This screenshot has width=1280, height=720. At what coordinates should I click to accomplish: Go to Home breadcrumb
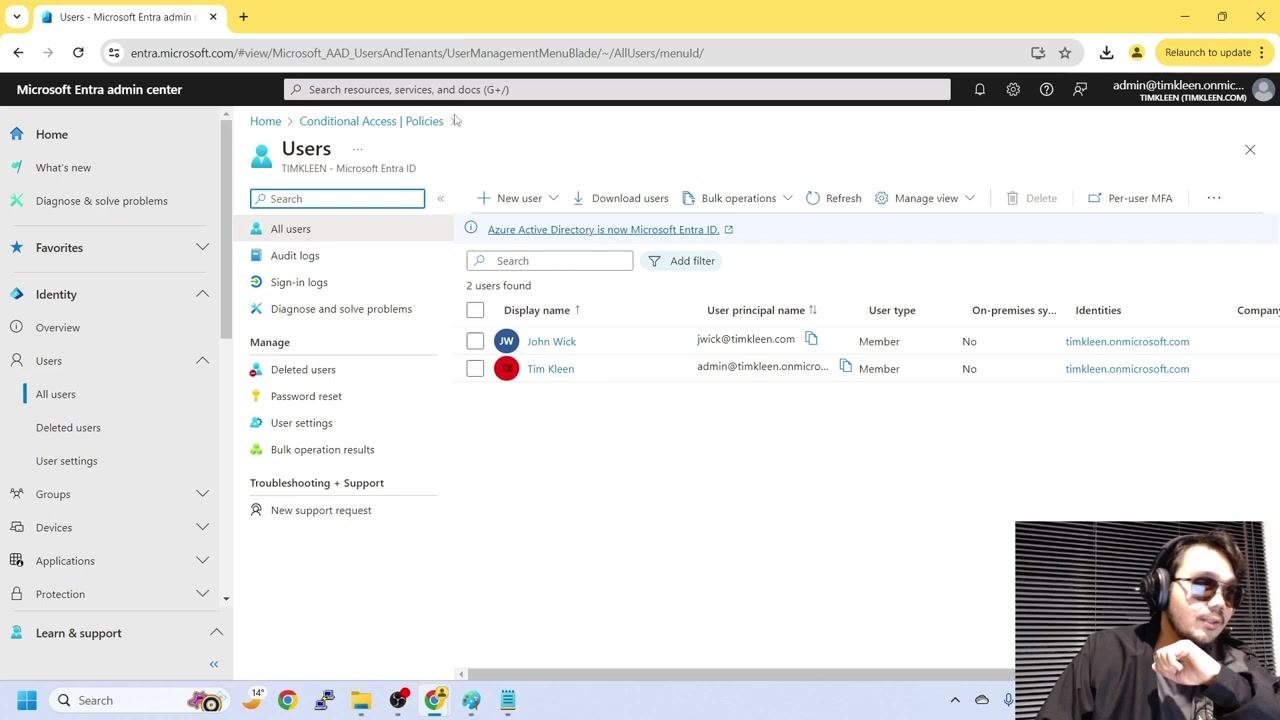(x=265, y=121)
